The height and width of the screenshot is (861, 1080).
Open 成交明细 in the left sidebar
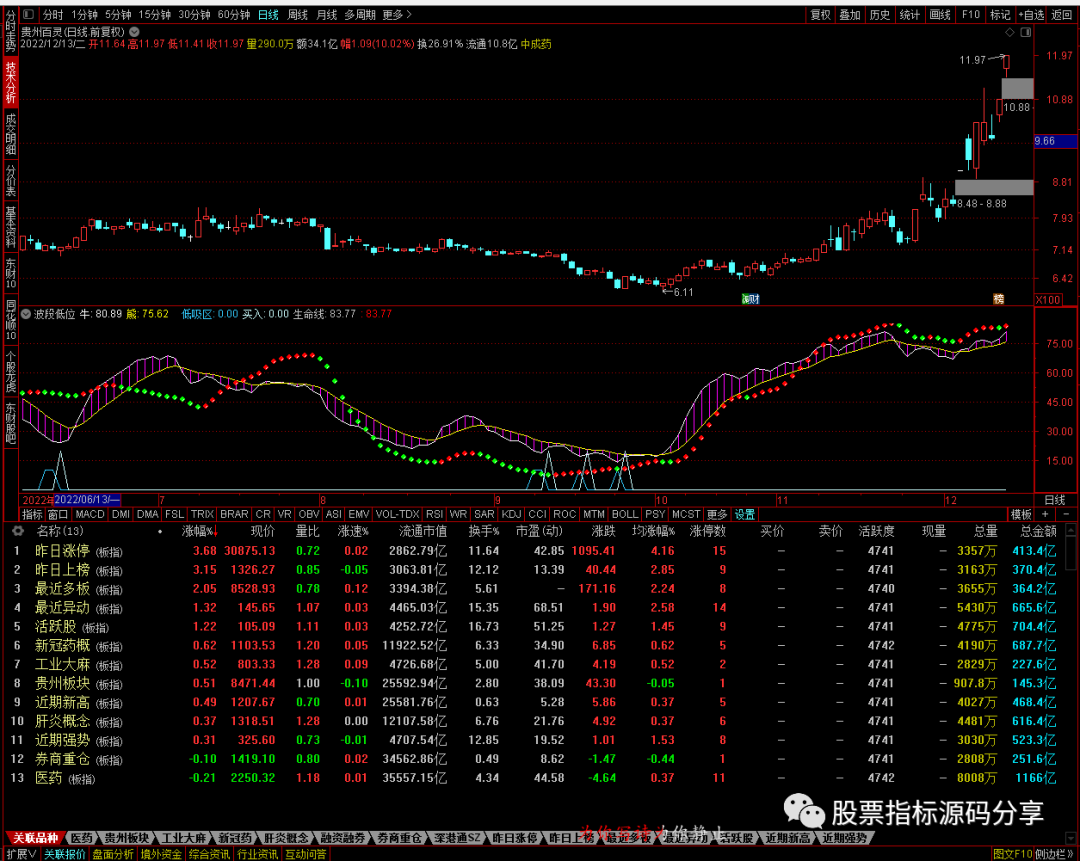(x=11, y=135)
